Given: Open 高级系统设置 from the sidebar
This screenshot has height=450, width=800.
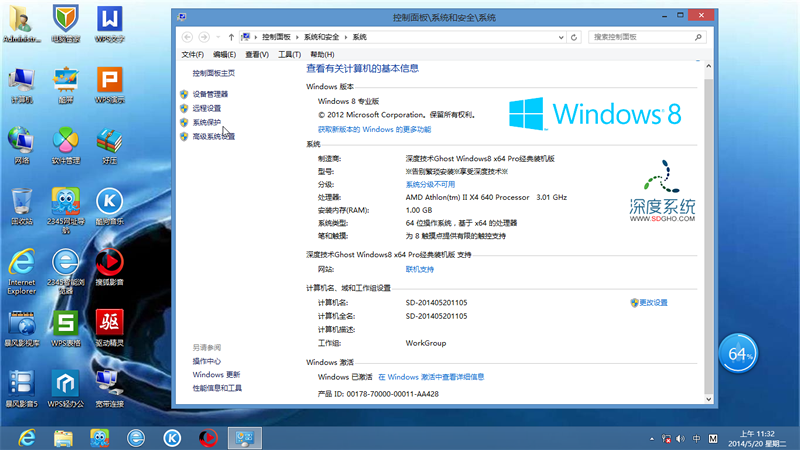Looking at the screenshot, I should point(213,137).
